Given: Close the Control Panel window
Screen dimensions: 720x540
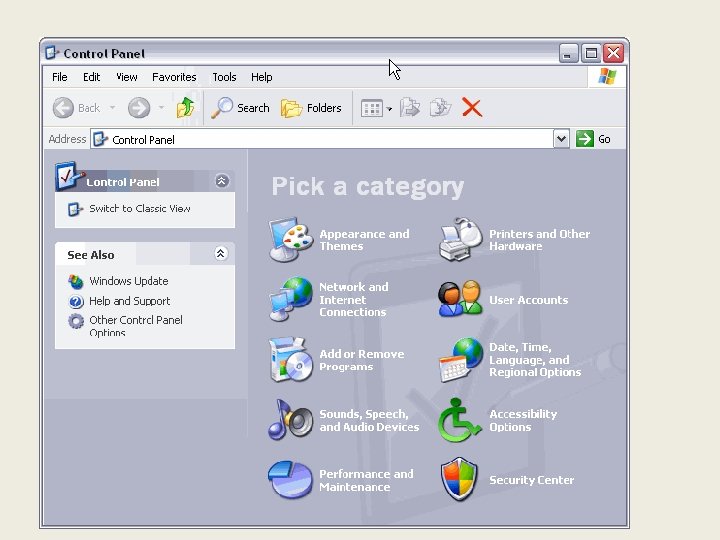Looking at the screenshot, I should (613, 53).
